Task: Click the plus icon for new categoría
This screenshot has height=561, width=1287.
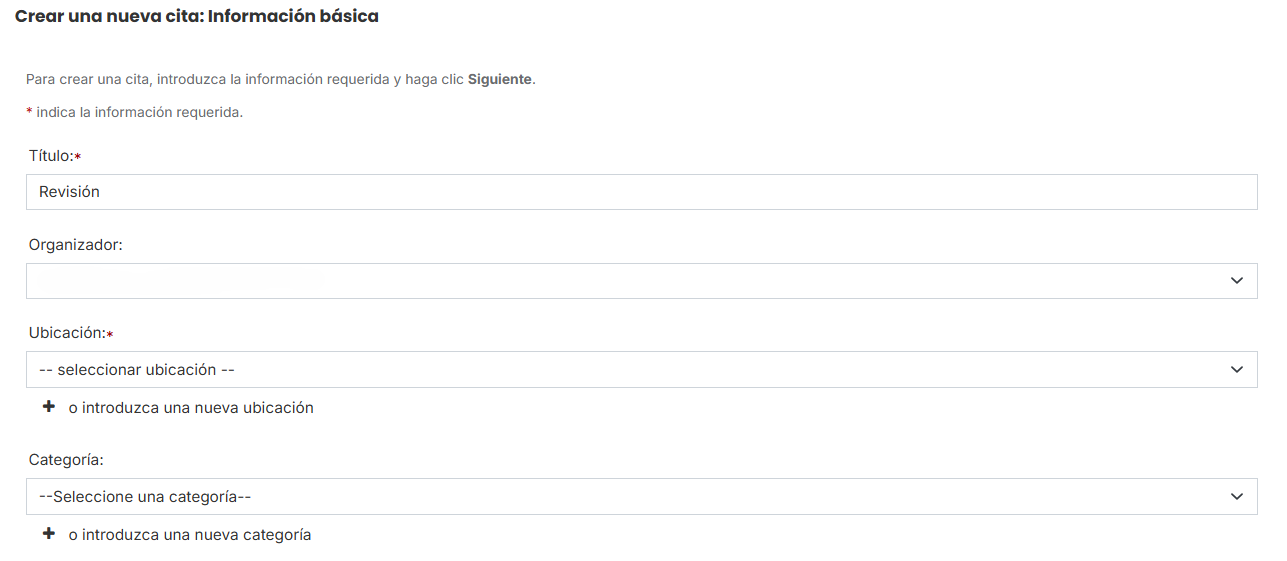Action: pos(48,534)
